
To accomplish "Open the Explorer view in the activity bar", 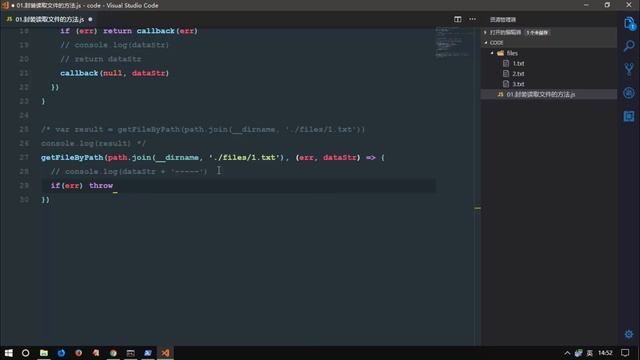I will click(629, 23).
